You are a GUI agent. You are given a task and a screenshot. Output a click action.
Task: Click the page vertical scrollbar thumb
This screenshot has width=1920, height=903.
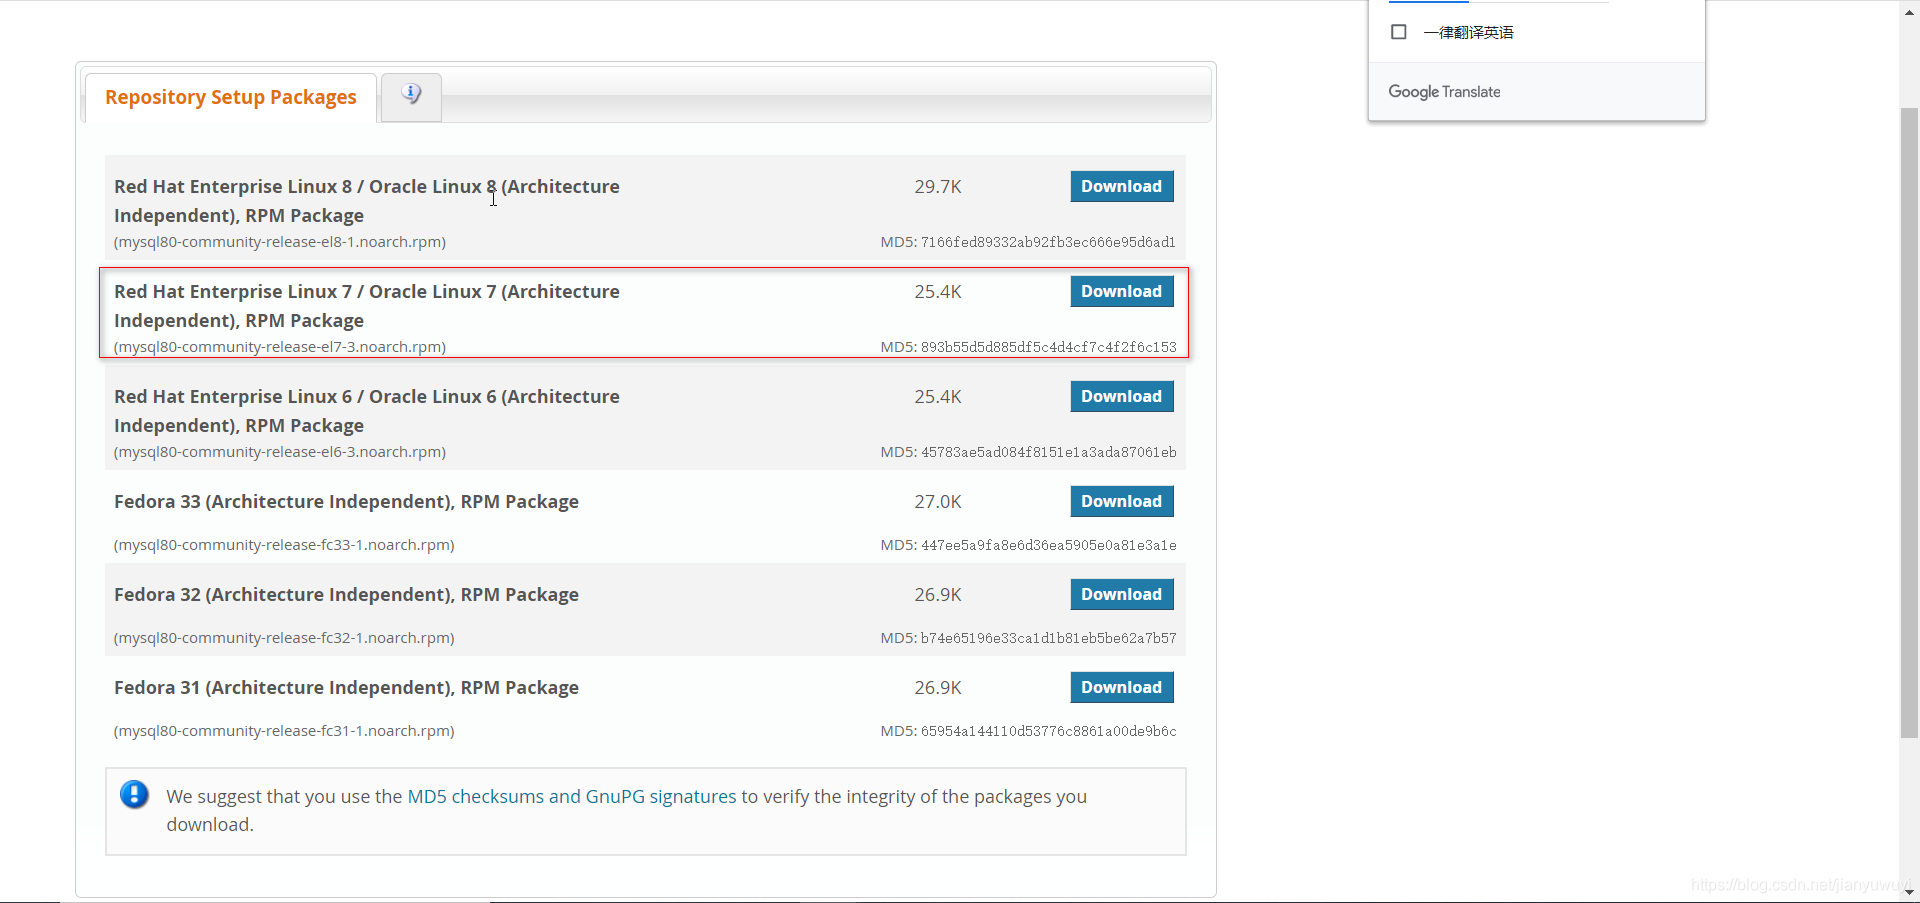tap(1909, 423)
